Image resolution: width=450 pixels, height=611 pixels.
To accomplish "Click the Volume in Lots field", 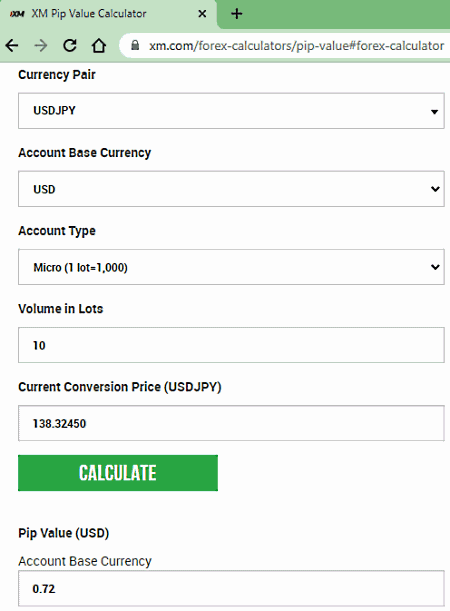I will [231, 345].
